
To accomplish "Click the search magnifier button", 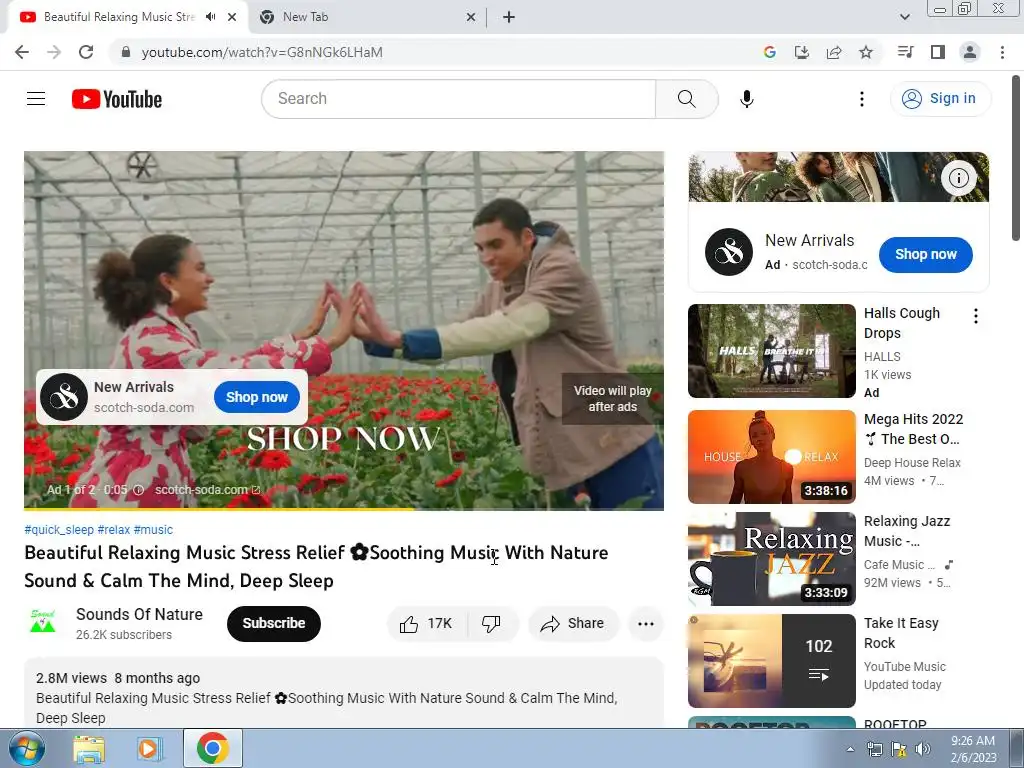I will click(x=686, y=99).
